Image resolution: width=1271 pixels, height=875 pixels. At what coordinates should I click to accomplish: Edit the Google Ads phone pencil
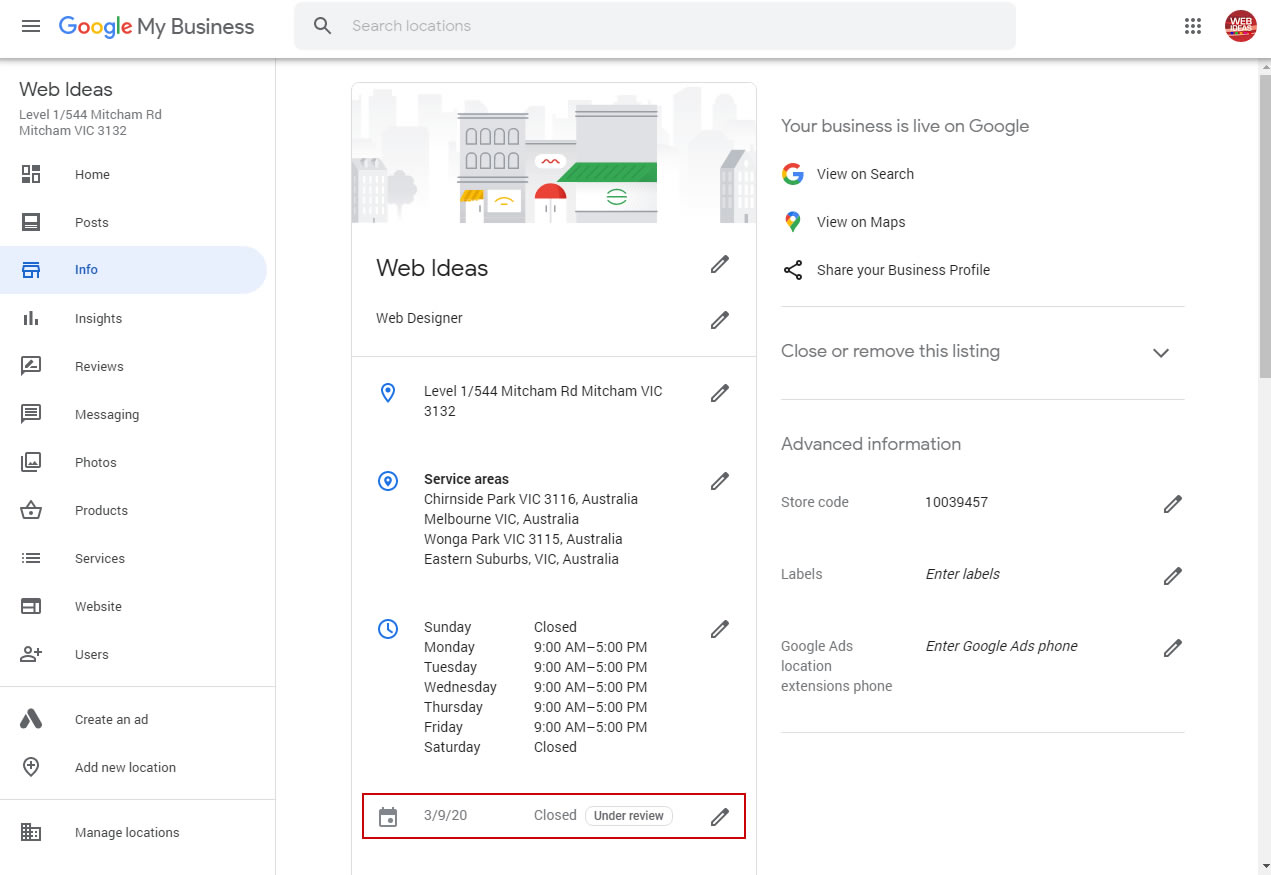coord(1173,648)
